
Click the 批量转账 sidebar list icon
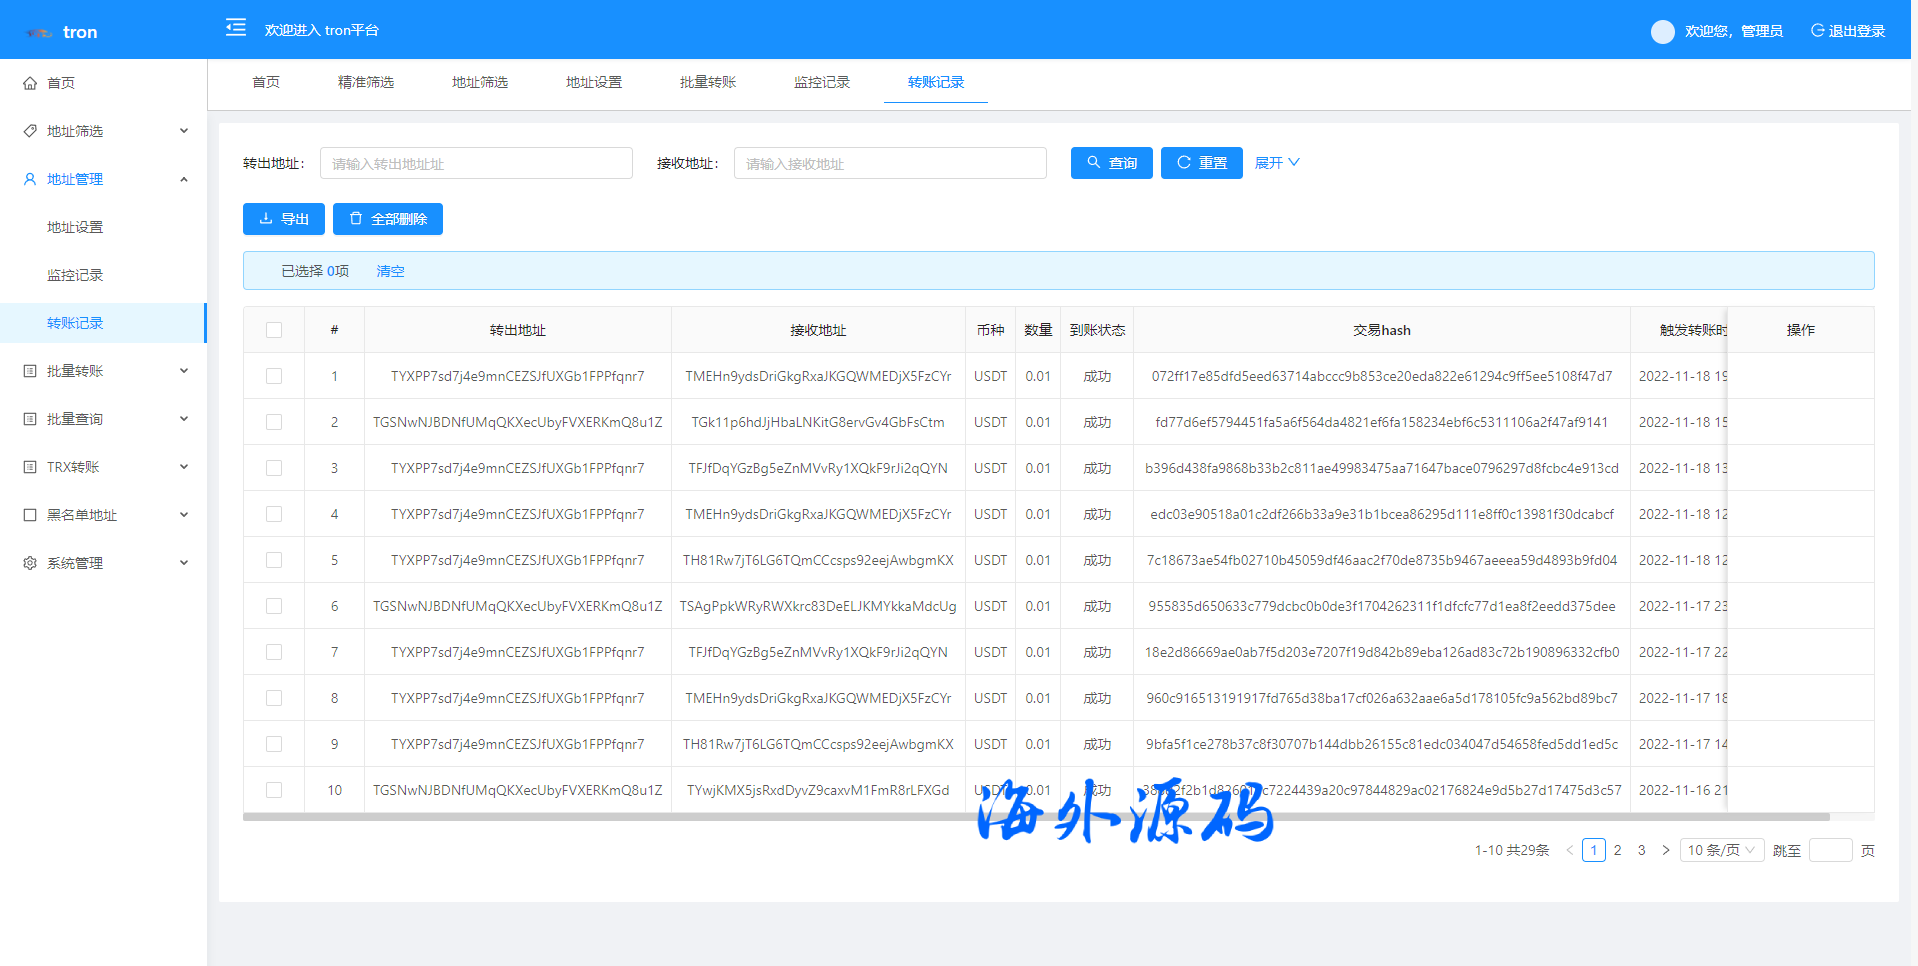point(30,371)
